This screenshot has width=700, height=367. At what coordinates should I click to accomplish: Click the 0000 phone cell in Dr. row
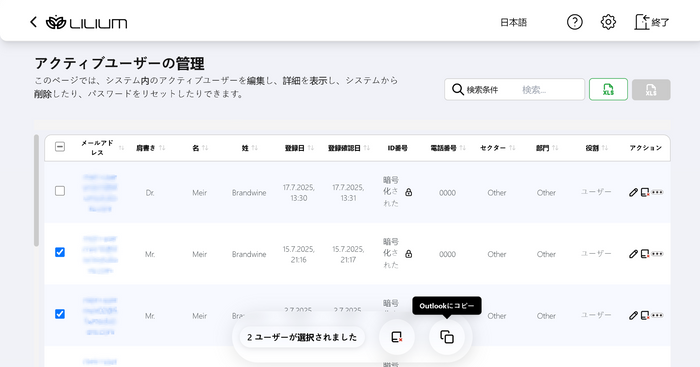tap(447, 193)
